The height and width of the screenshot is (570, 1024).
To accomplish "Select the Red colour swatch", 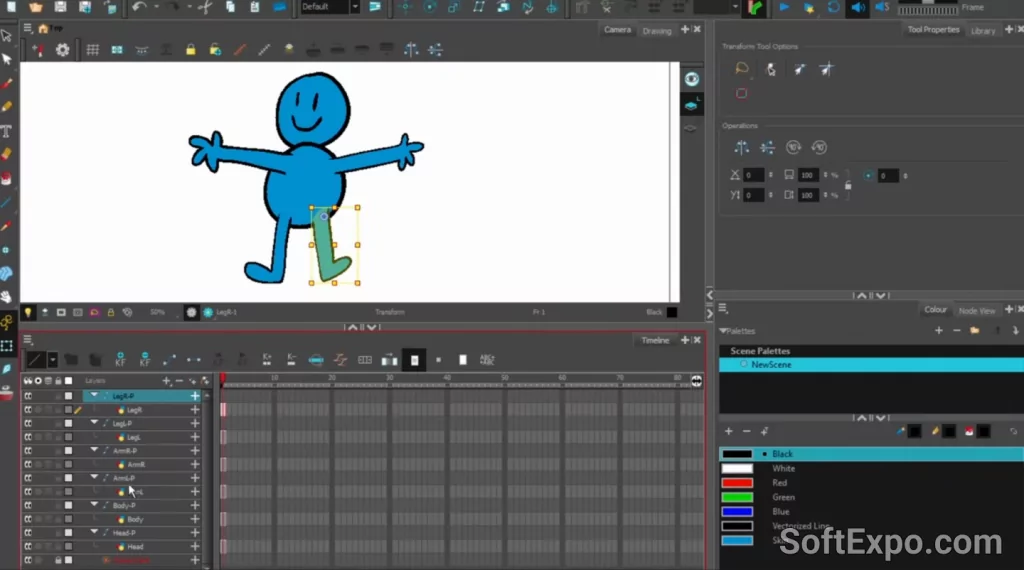I will pyautogui.click(x=737, y=483).
